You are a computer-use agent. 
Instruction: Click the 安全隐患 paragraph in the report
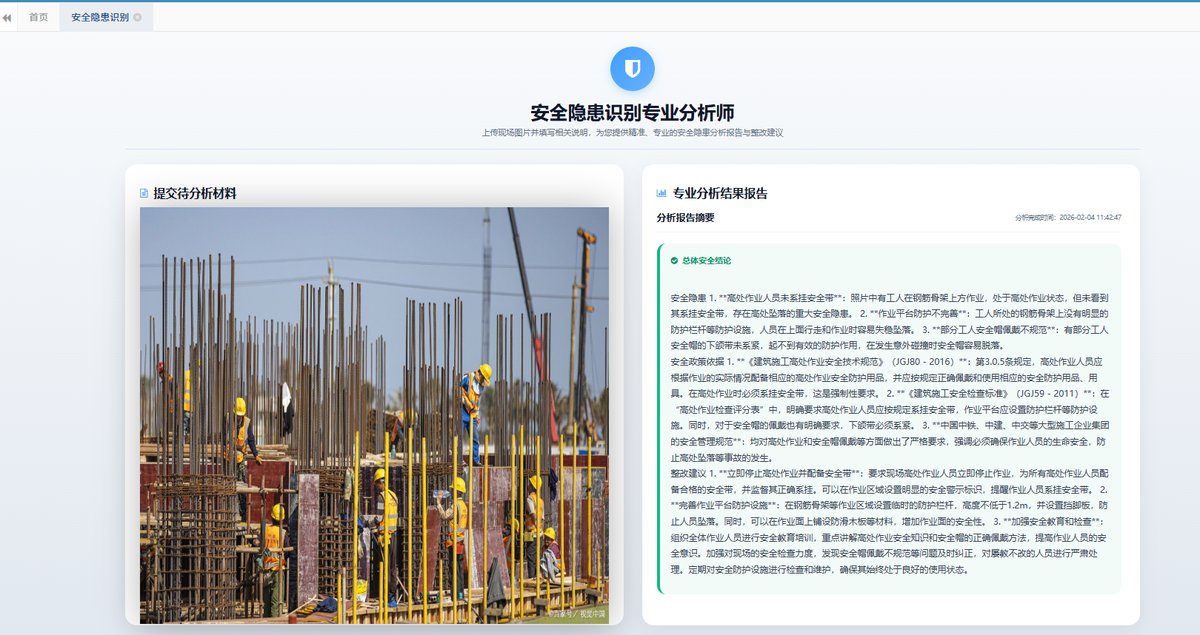(890, 321)
